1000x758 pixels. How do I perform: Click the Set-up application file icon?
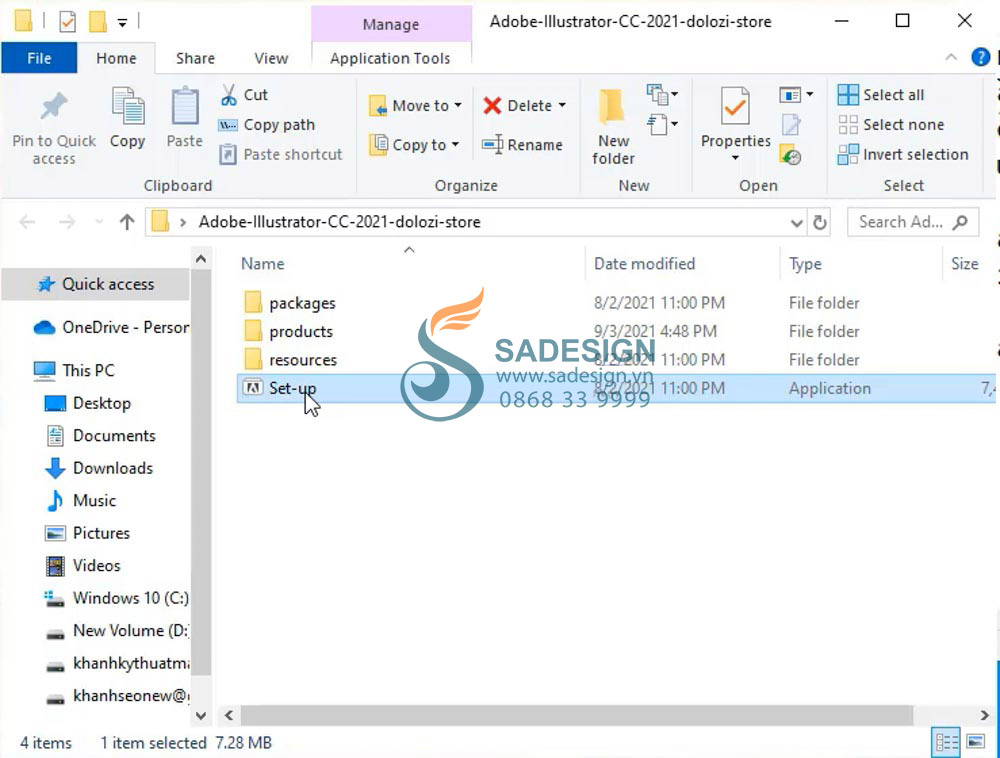[x=253, y=388]
